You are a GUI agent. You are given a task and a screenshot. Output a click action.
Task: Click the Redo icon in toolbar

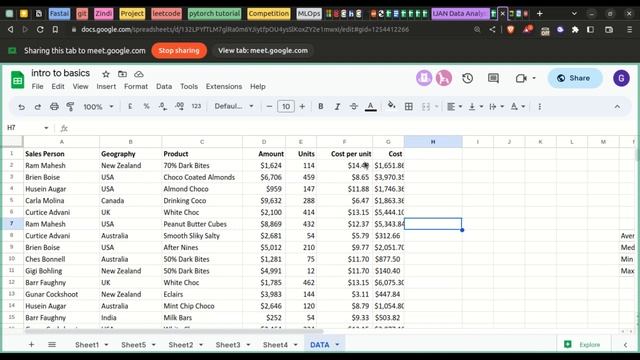pyautogui.click(x=38, y=107)
